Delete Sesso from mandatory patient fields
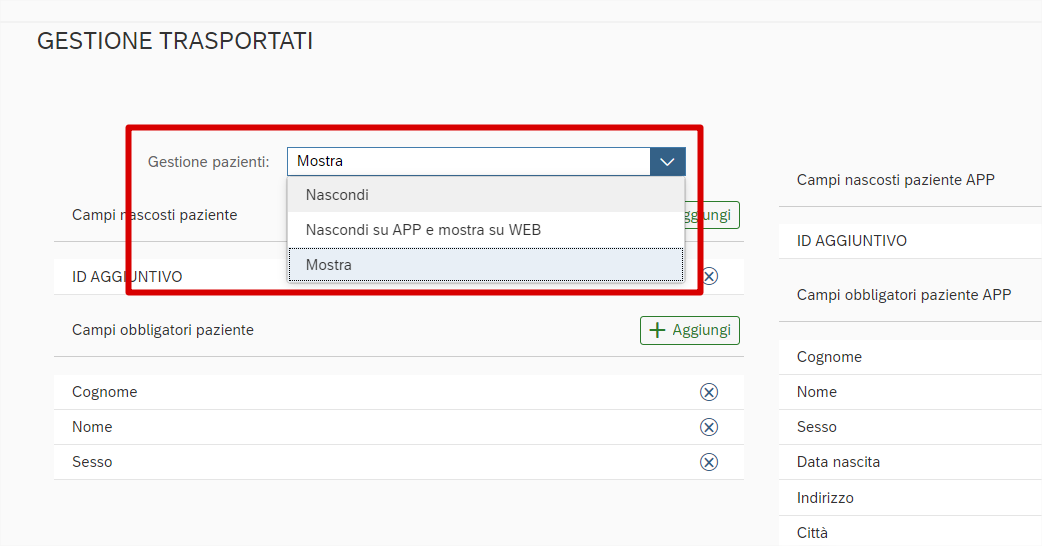Screen dimensions: 1042x546 (x=709, y=462)
